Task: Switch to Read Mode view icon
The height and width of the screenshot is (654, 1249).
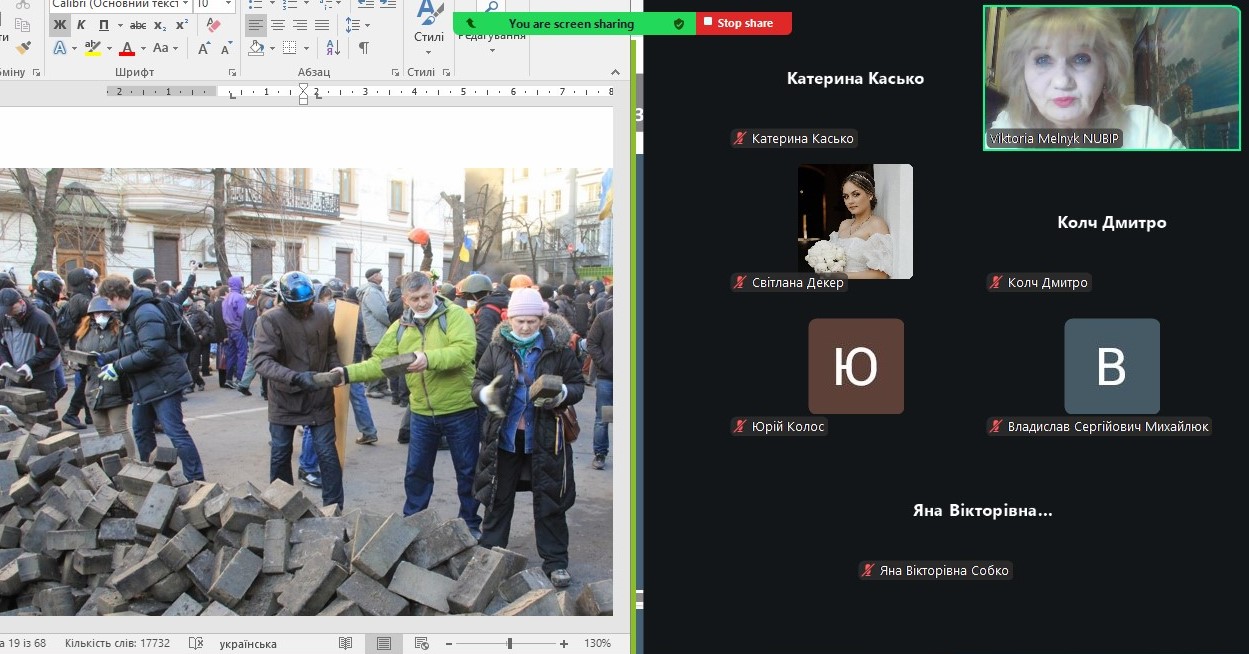Action: [x=346, y=643]
